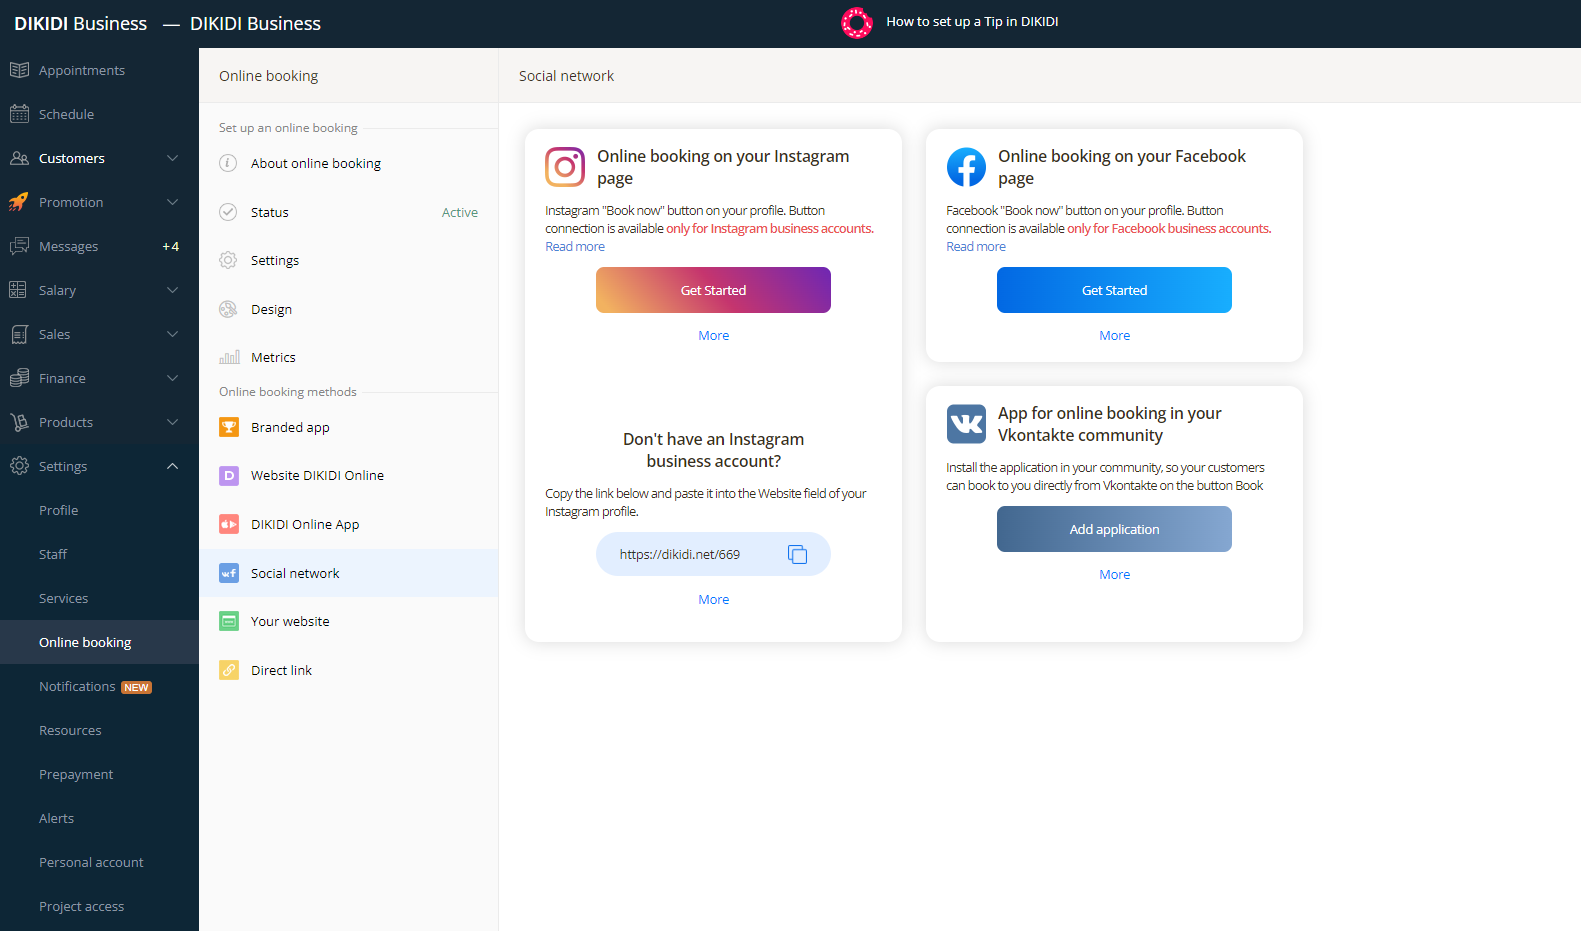Collapse the Settings submenu chevron
Screen dimensions: 1581x931
coord(172,466)
